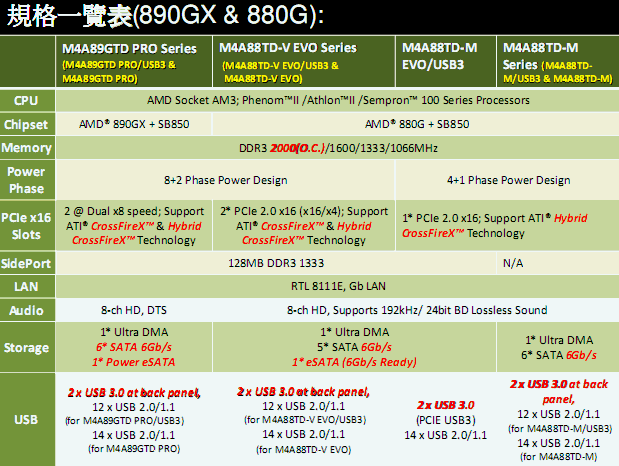This screenshot has height=466, width=619.
Task: Click the '4+1 Phase Power Design' cell
Action: (x=508, y=180)
